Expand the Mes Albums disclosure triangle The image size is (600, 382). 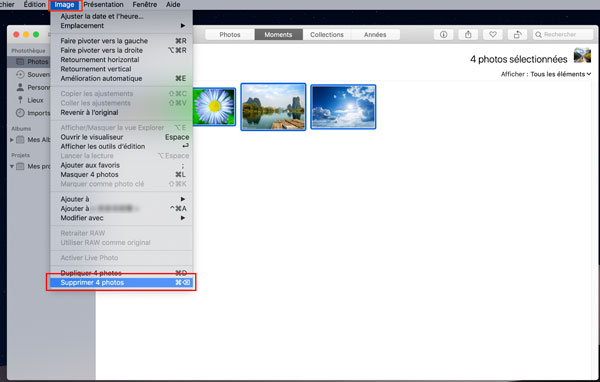(11, 140)
